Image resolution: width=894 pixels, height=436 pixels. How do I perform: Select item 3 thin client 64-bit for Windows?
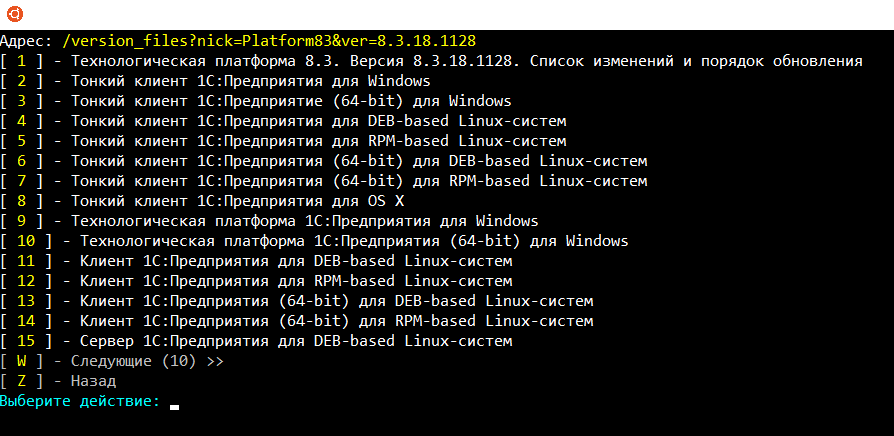(256, 101)
